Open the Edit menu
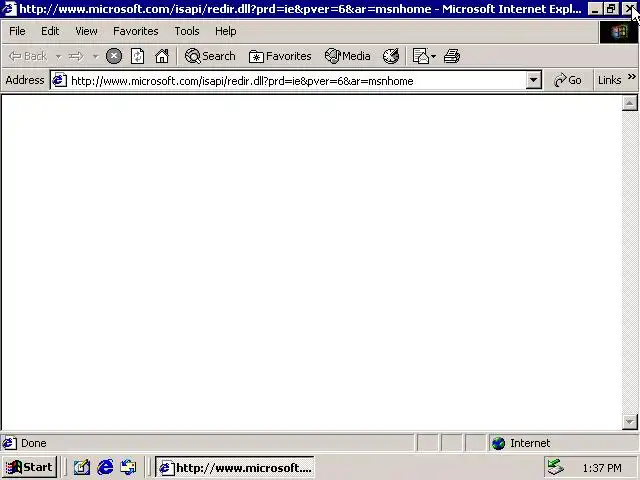Viewport: 640px width, 480px height. (50, 31)
